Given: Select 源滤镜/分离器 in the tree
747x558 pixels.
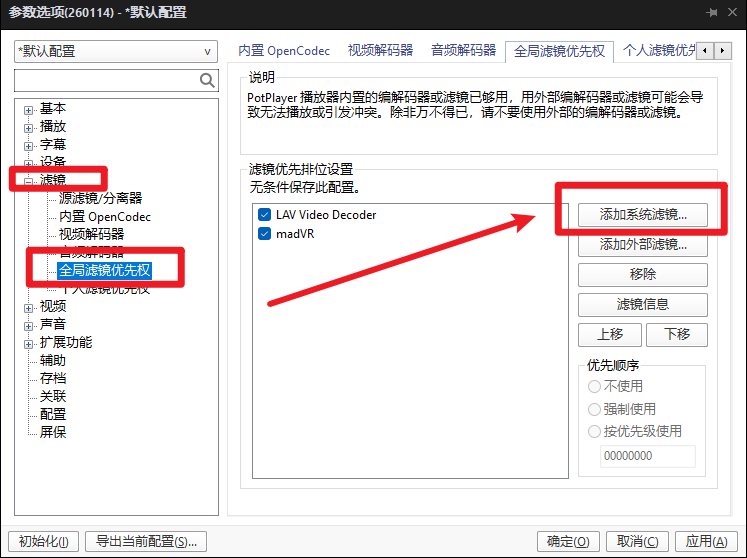Looking at the screenshot, I should point(101,198).
